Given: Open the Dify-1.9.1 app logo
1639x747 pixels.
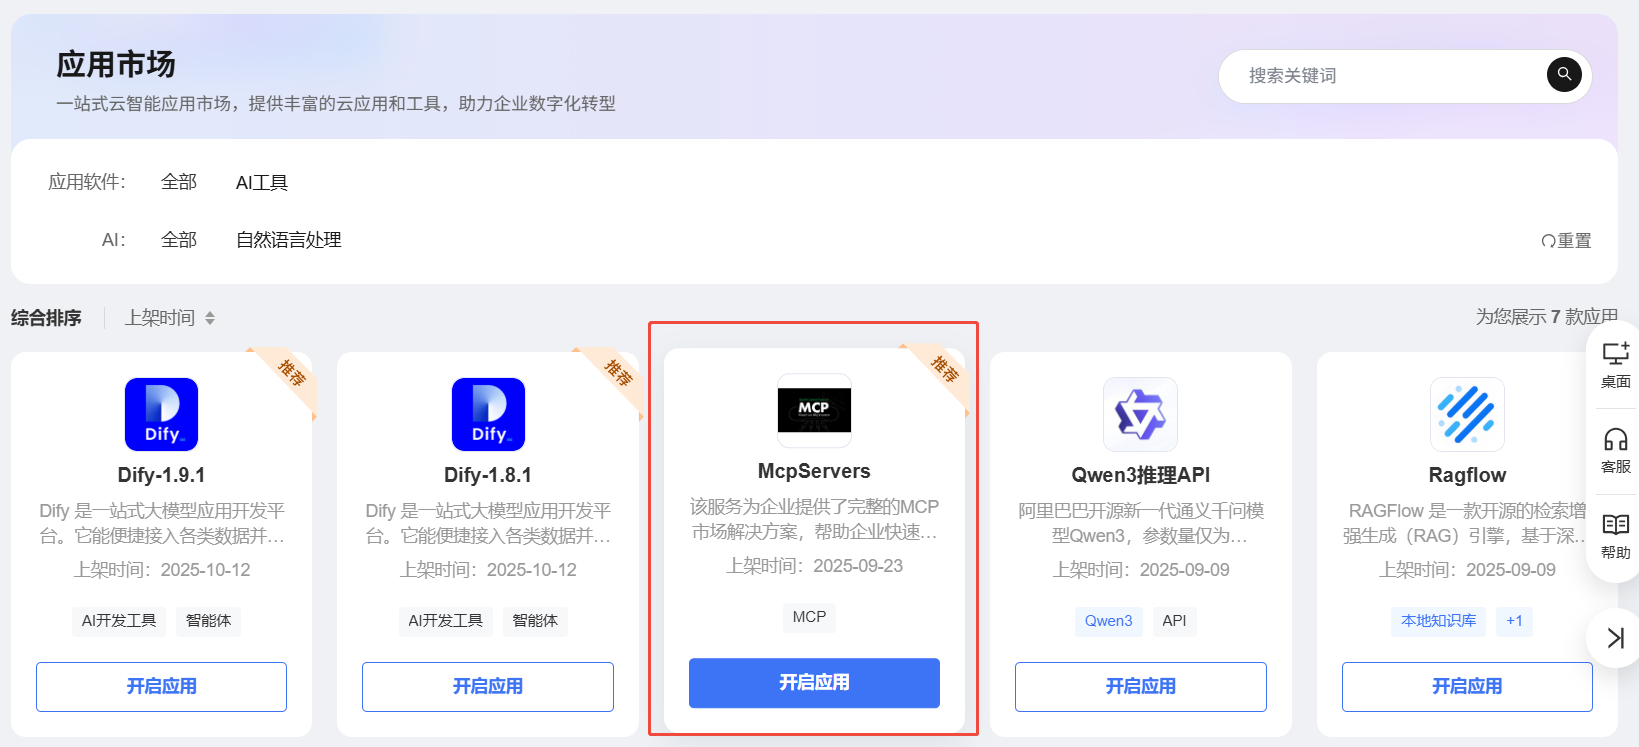Looking at the screenshot, I should click(x=161, y=414).
